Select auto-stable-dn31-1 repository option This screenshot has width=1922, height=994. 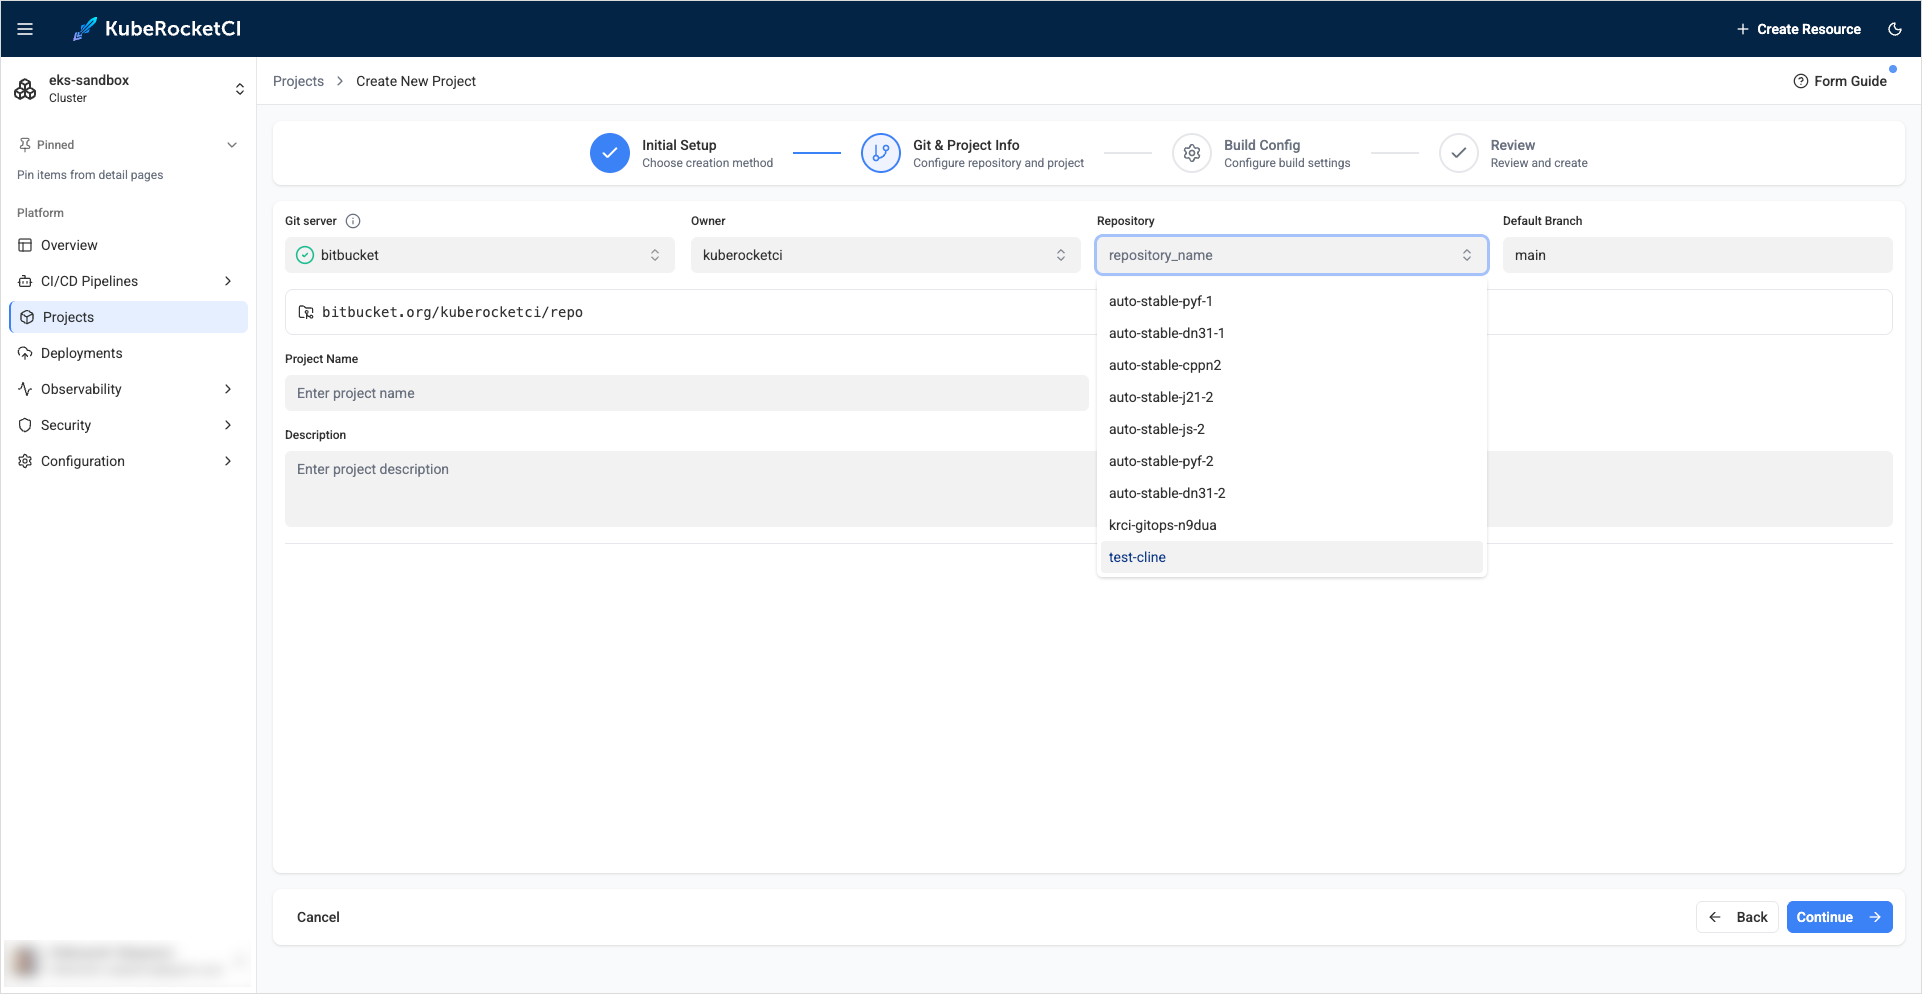[x=1292, y=333]
